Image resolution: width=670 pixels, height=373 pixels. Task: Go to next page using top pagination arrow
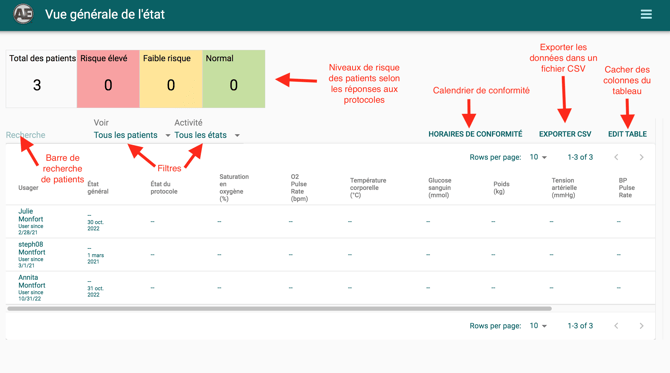click(x=641, y=157)
